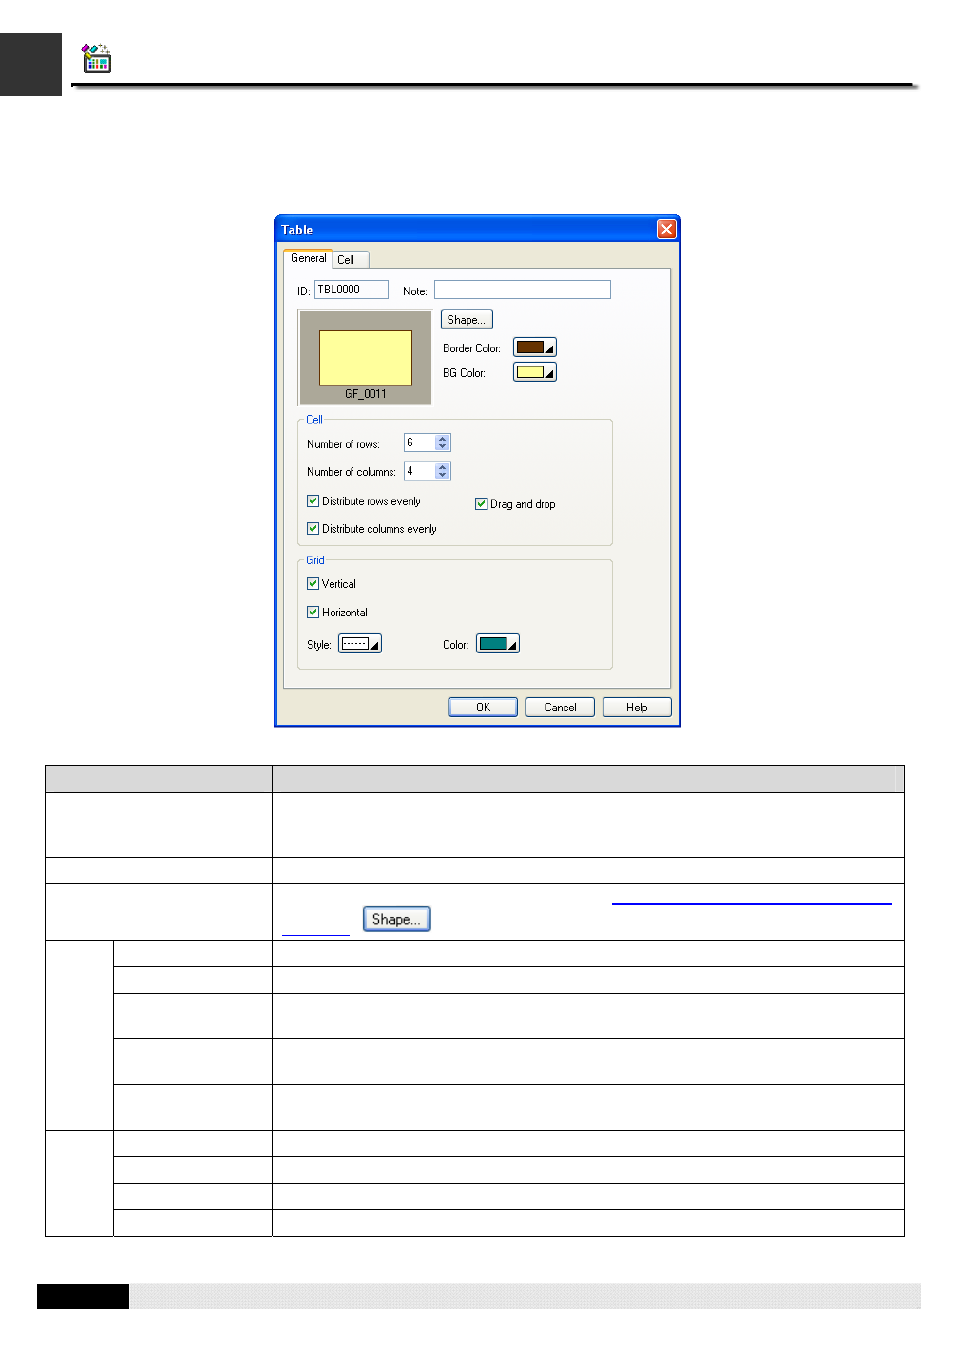Click the Number of rows field
Viewport: 954px width, 1350px height.
[x=419, y=442]
